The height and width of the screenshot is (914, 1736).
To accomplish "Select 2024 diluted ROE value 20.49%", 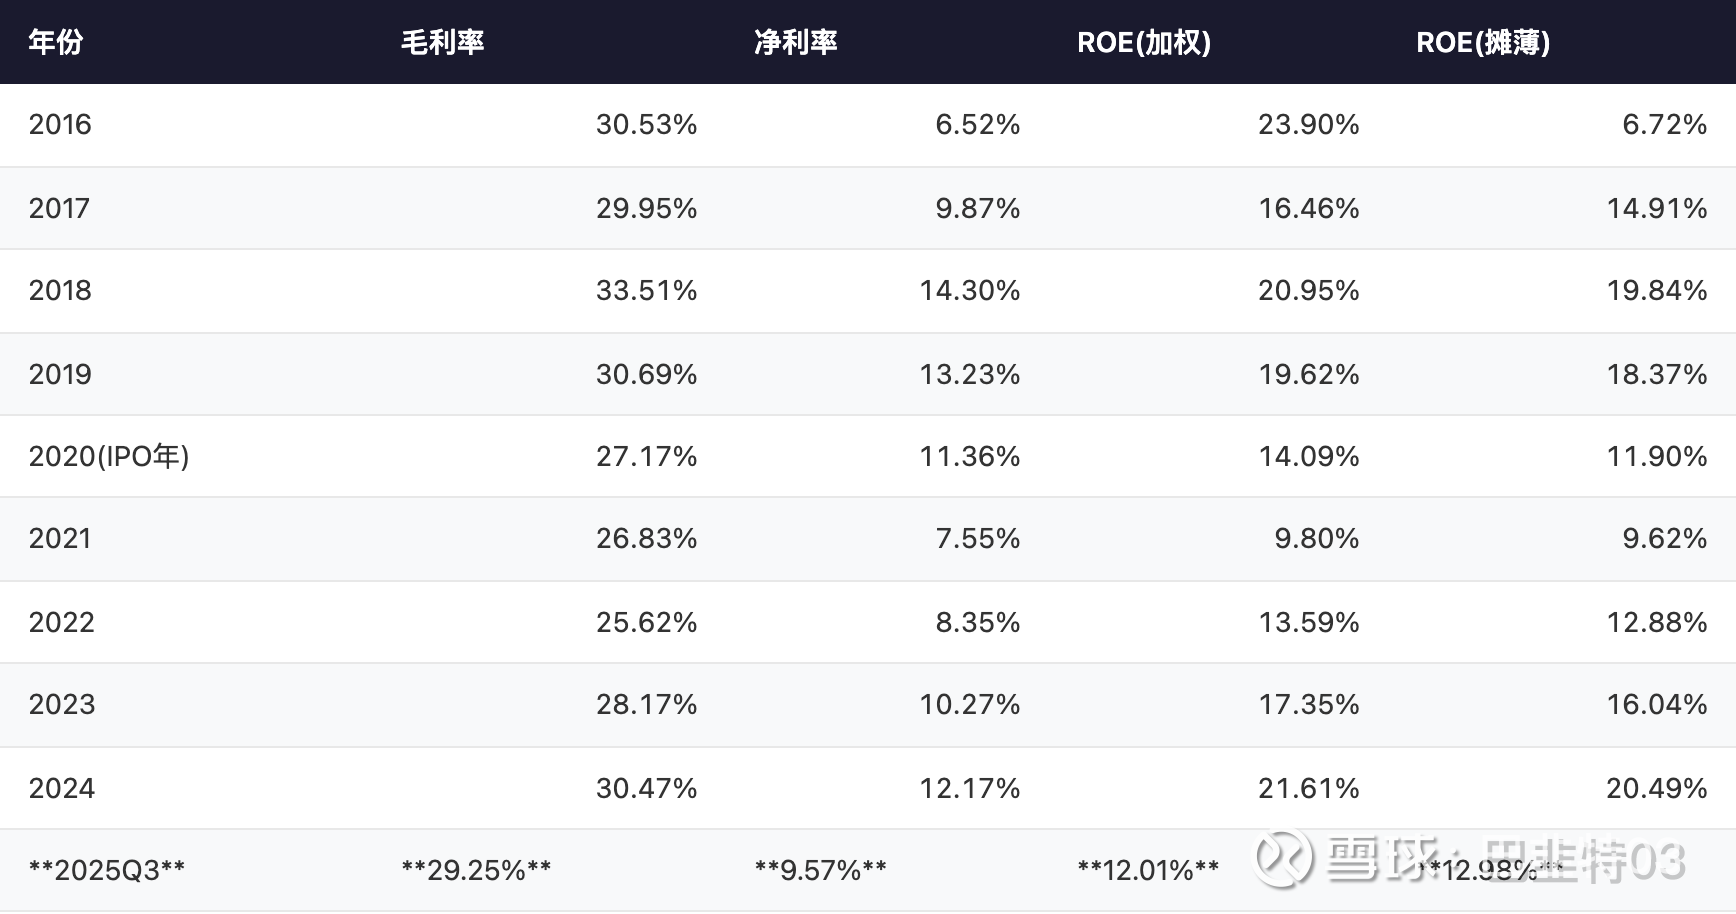I will [1656, 788].
